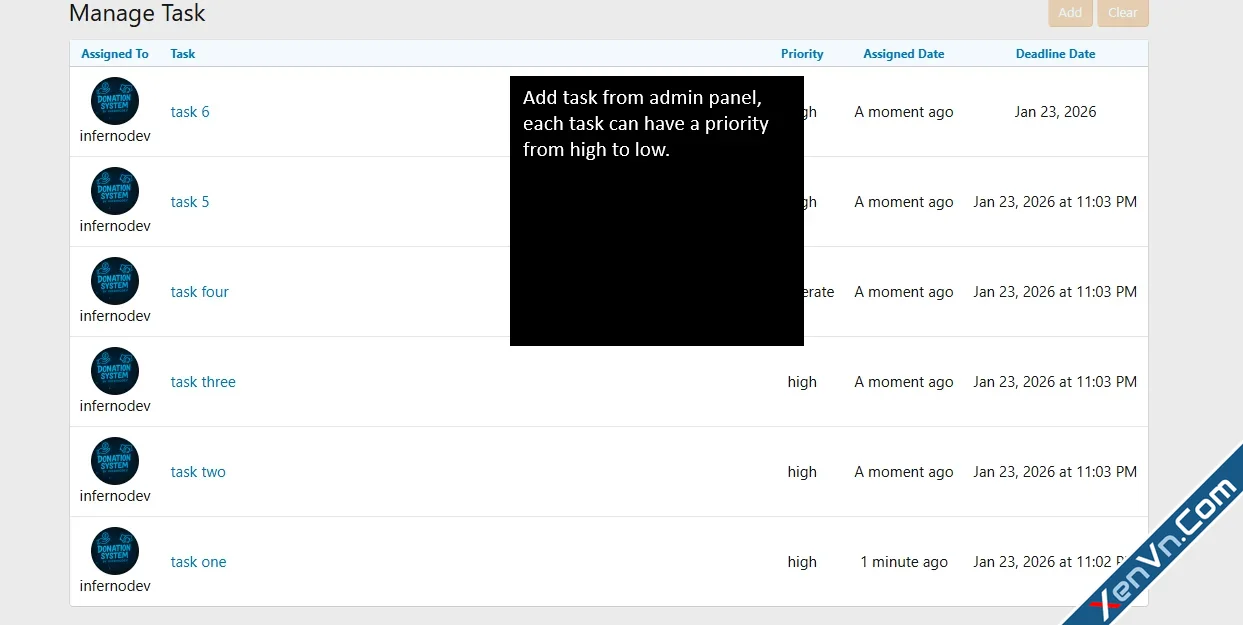Open the task 5 link

pyautogui.click(x=190, y=201)
